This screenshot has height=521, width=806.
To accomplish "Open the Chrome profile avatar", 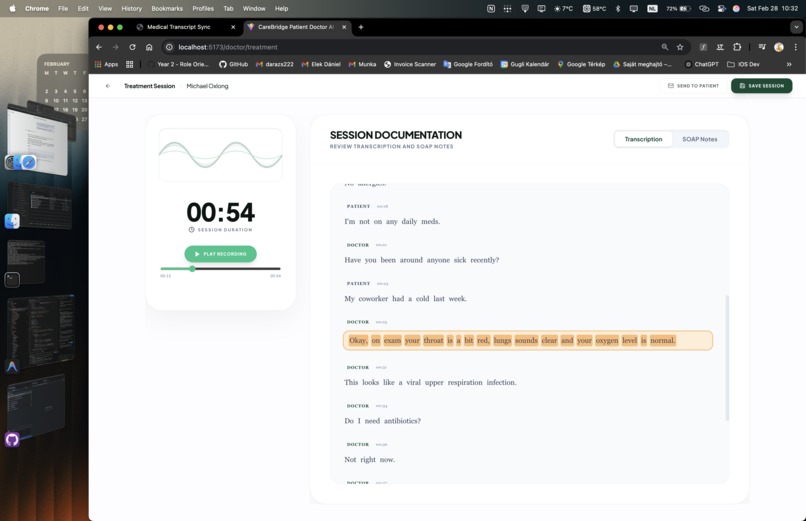I will (x=779, y=47).
